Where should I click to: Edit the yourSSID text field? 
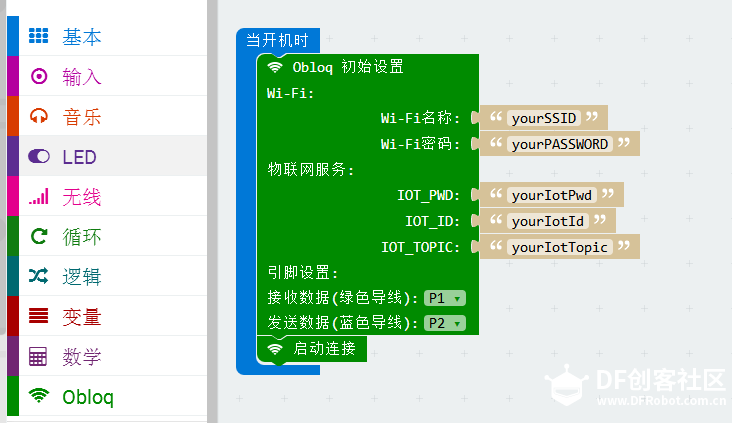point(543,118)
